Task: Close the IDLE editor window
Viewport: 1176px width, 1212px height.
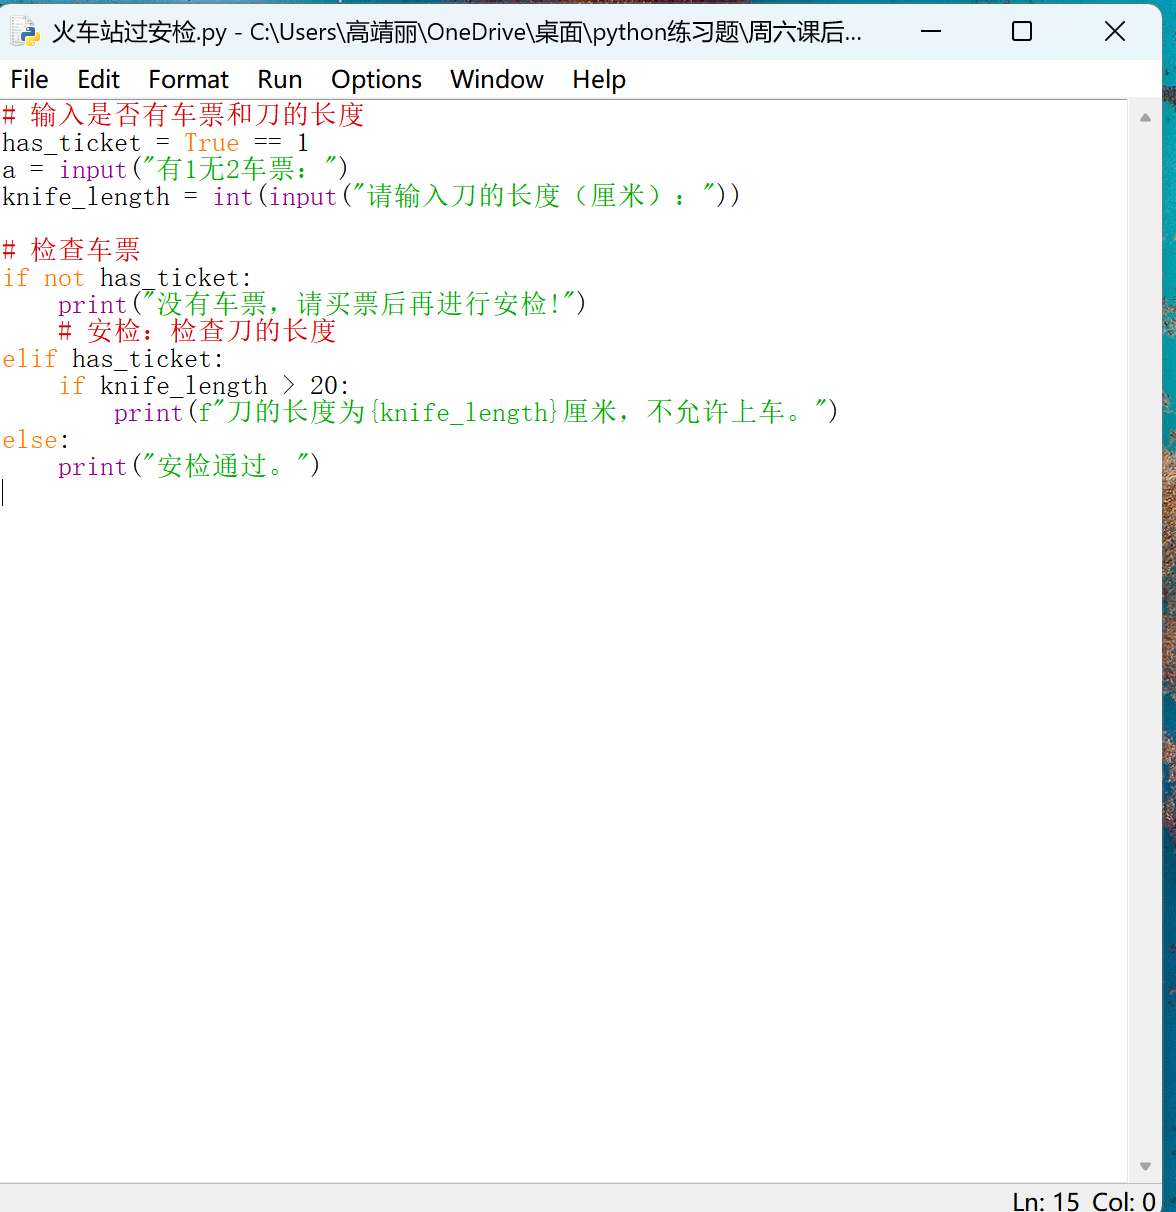Action: [1115, 32]
